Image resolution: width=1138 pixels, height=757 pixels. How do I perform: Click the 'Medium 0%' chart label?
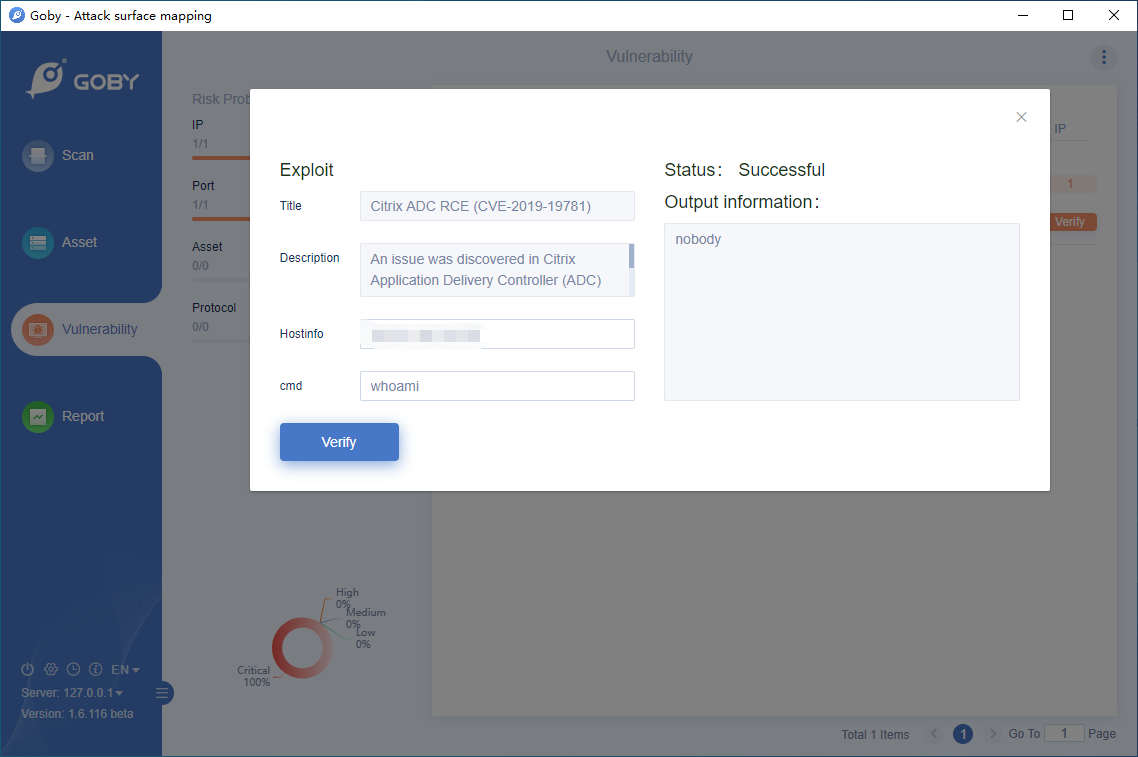(x=365, y=618)
